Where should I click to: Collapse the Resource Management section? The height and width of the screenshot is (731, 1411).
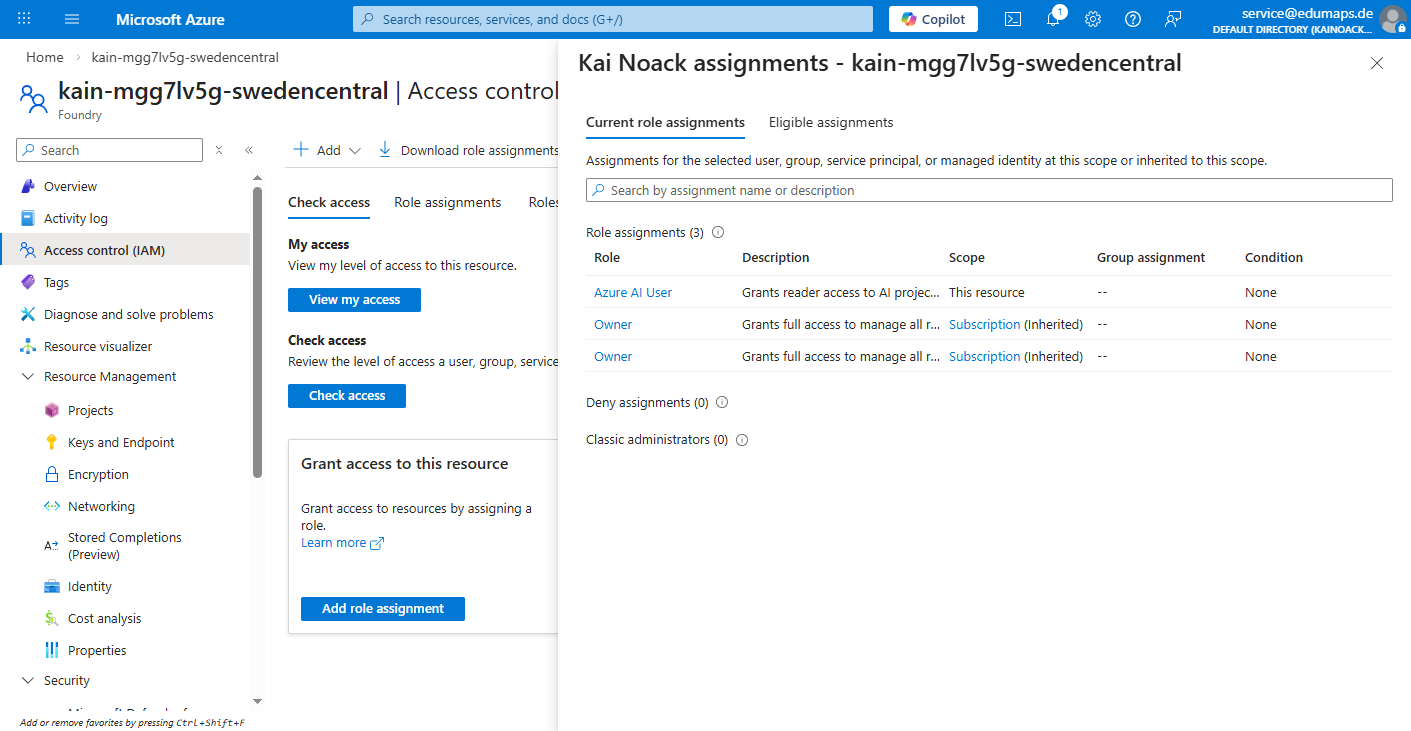pos(28,377)
